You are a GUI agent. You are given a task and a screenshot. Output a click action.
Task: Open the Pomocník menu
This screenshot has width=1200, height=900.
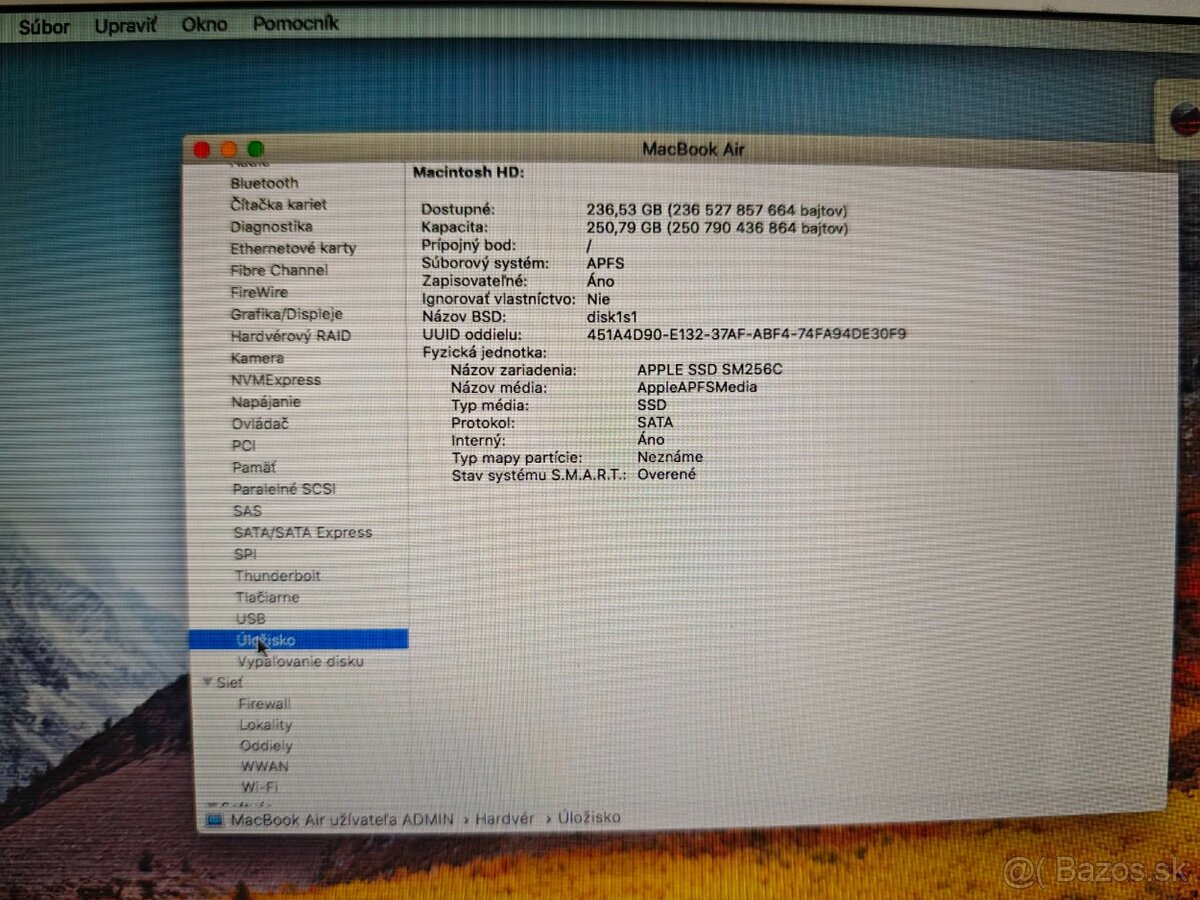[295, 23]
